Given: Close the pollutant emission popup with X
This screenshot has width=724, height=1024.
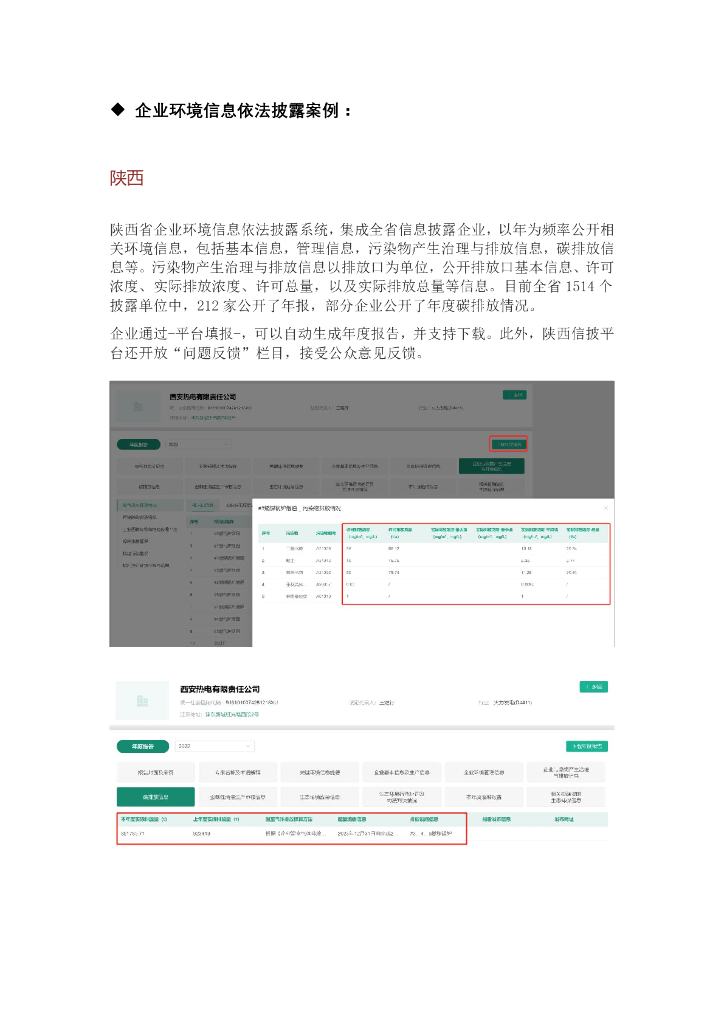Looking at the screenshot, I should 605,507.
